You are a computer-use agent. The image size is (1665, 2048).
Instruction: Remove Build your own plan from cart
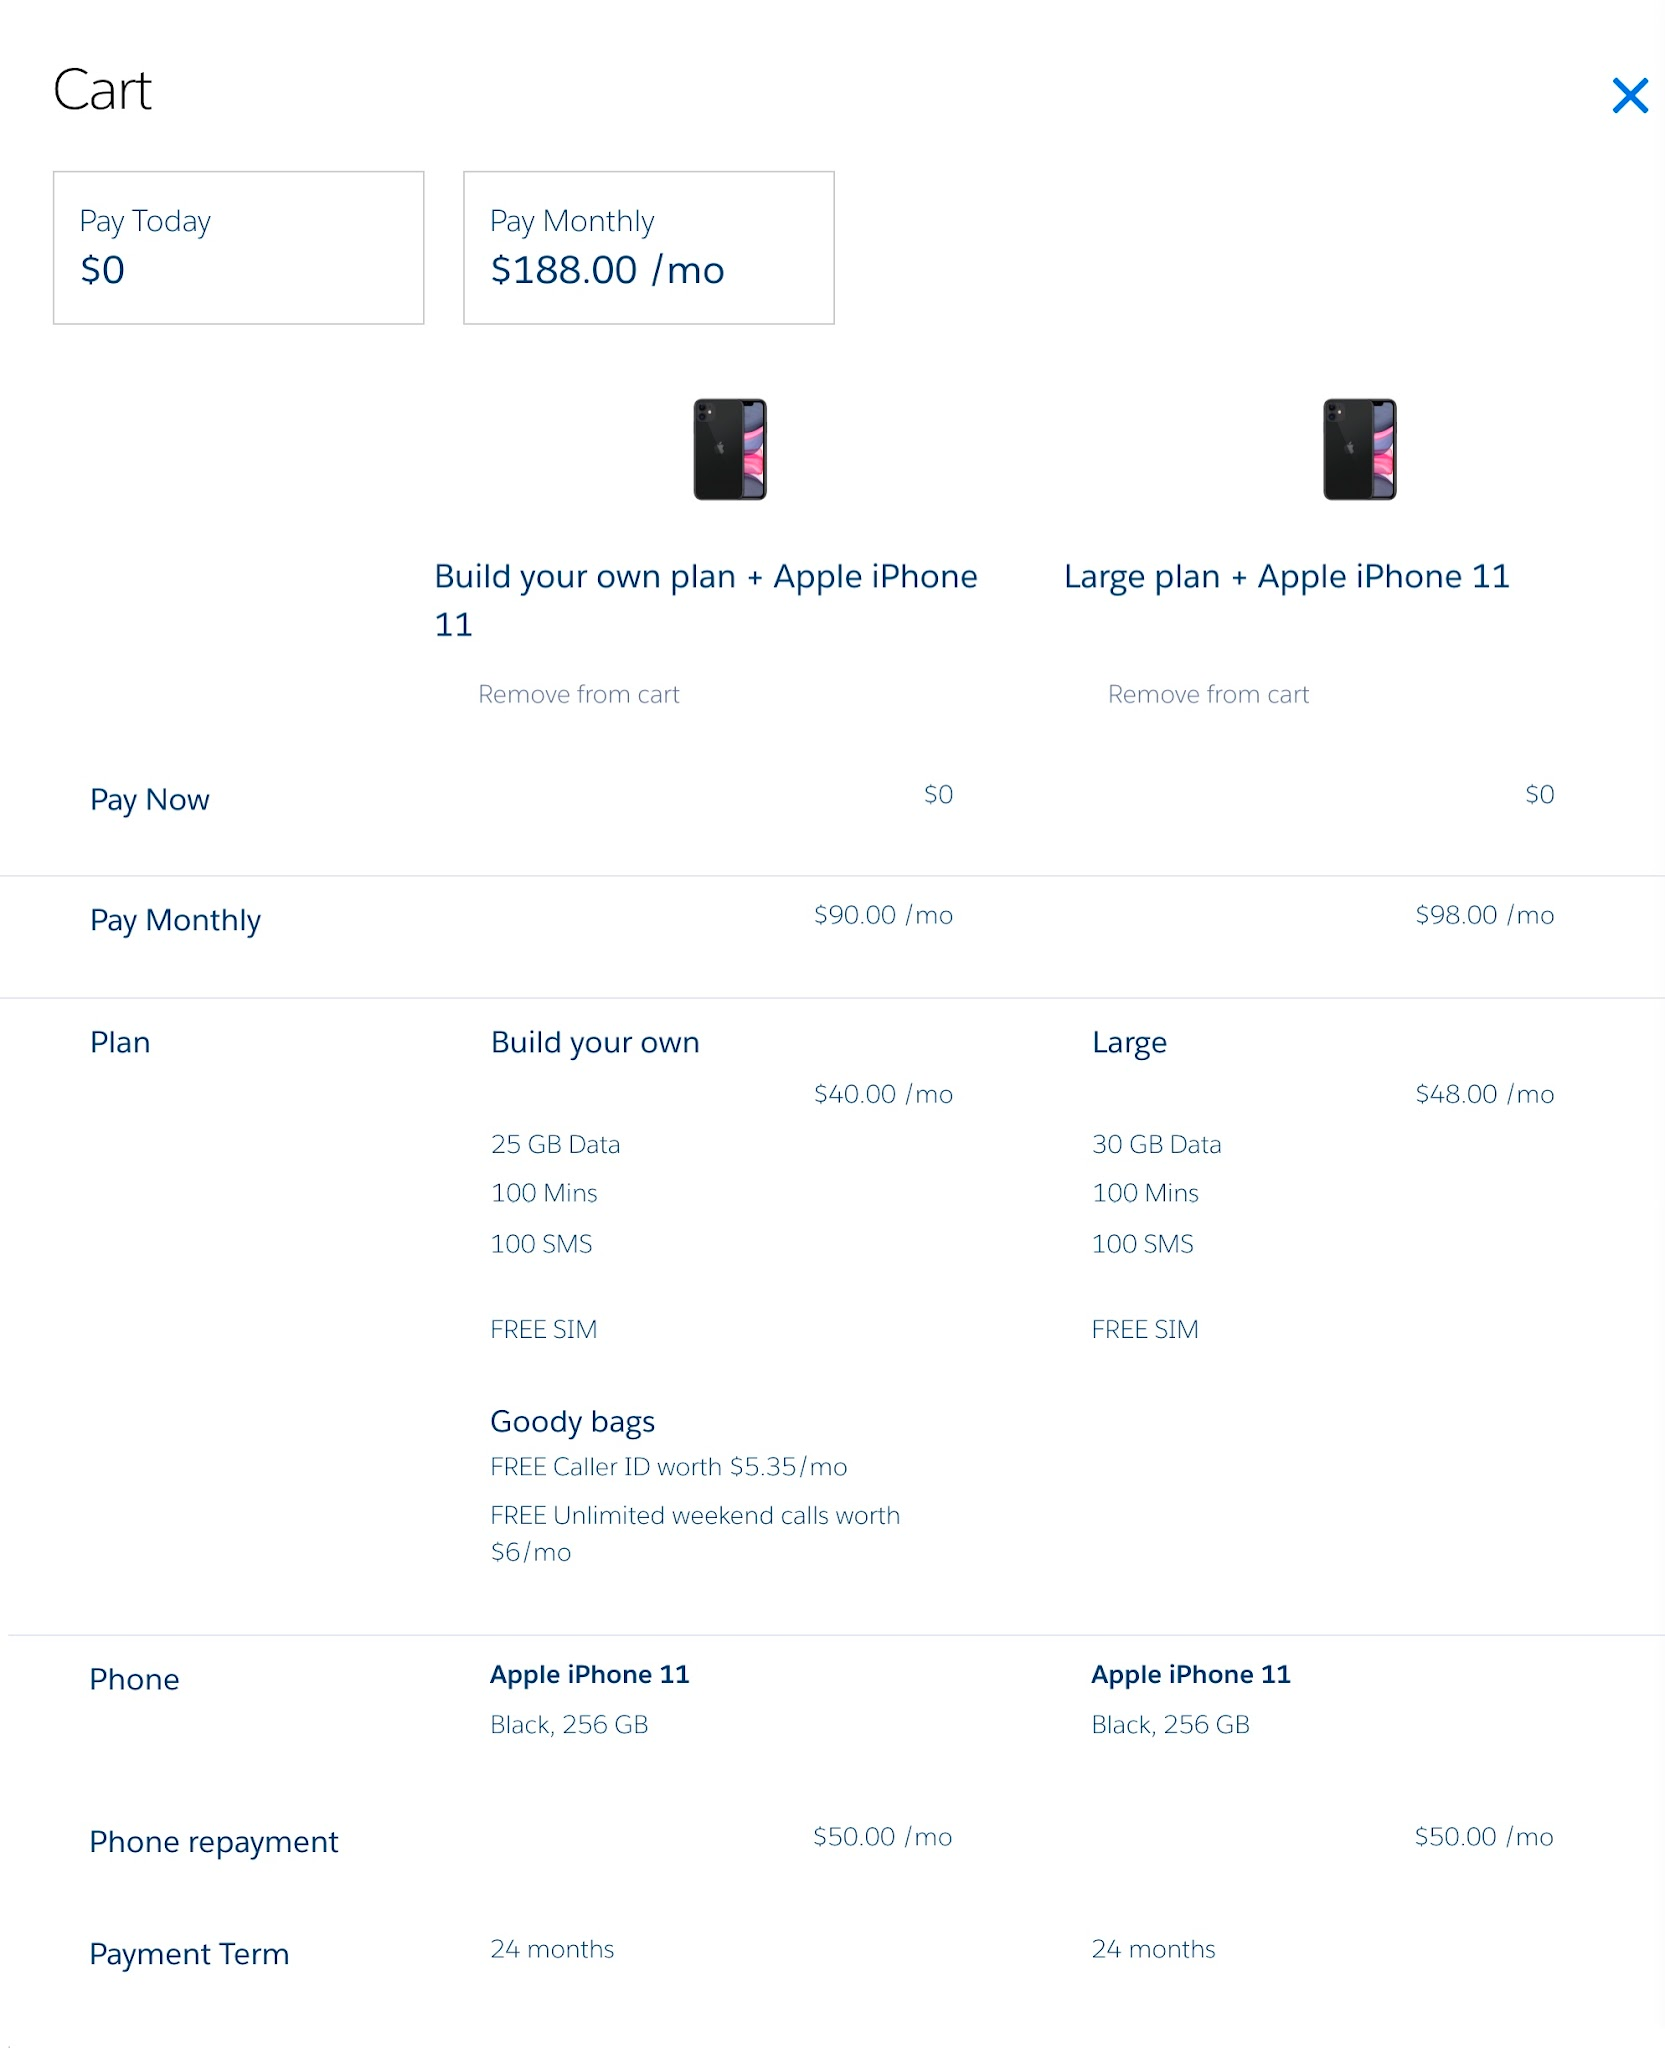[x=578, y=694]
